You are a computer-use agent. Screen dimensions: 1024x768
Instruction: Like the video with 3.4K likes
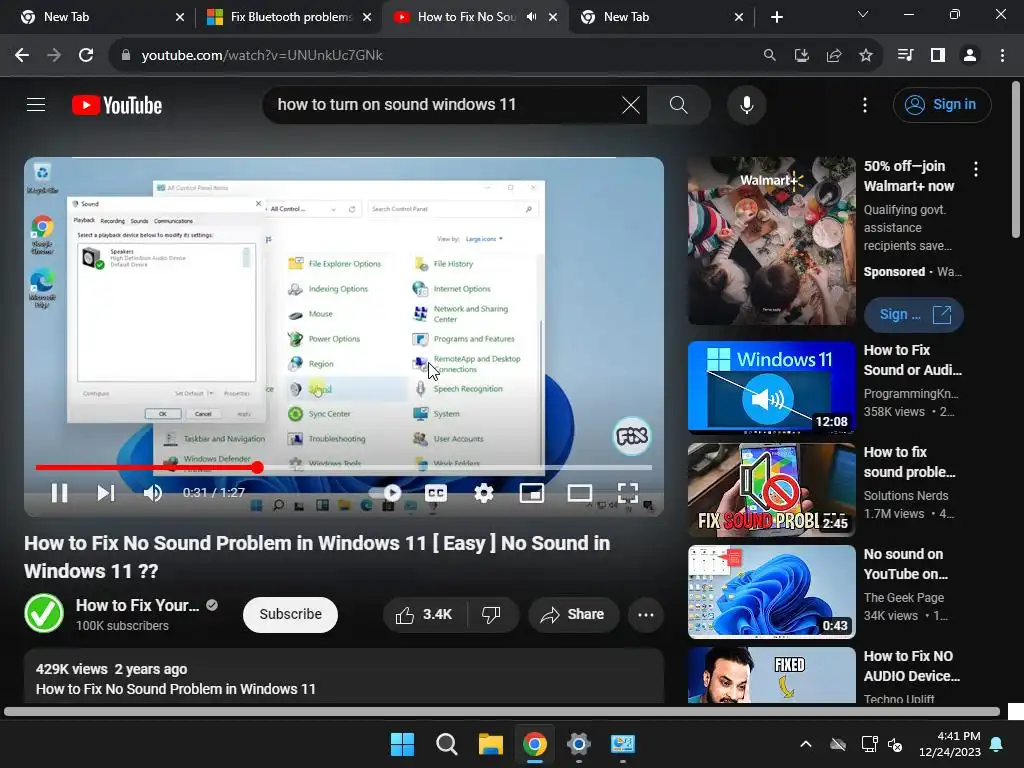coord(424,615)
